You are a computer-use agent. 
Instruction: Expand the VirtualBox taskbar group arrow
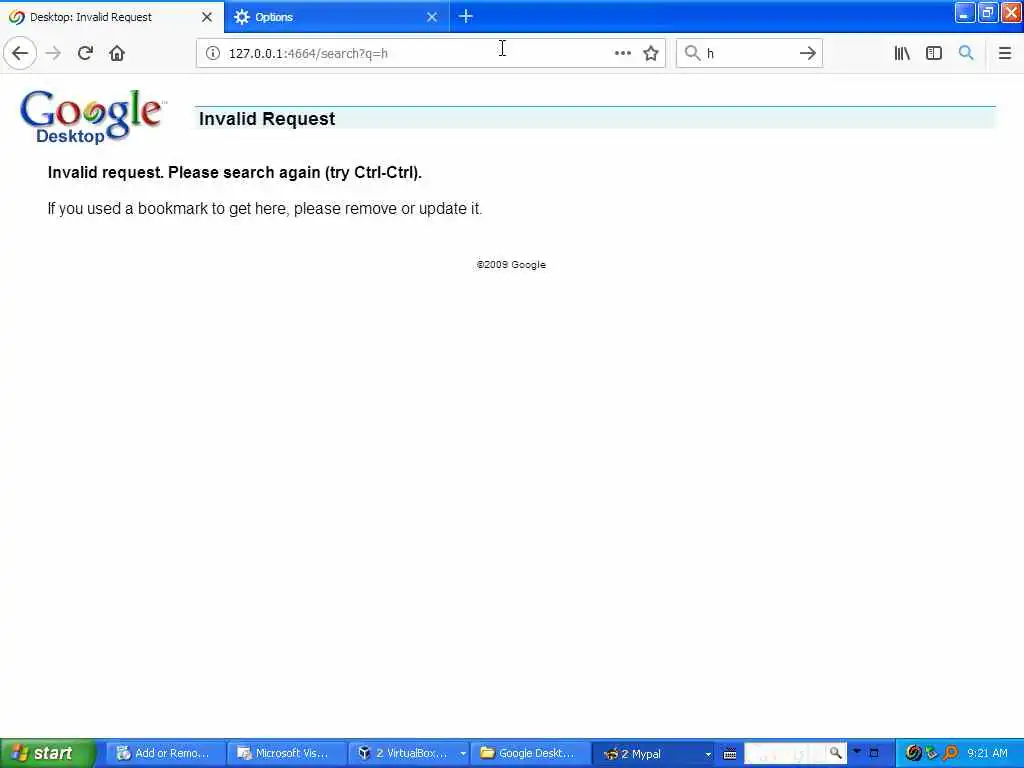point(463,754)
